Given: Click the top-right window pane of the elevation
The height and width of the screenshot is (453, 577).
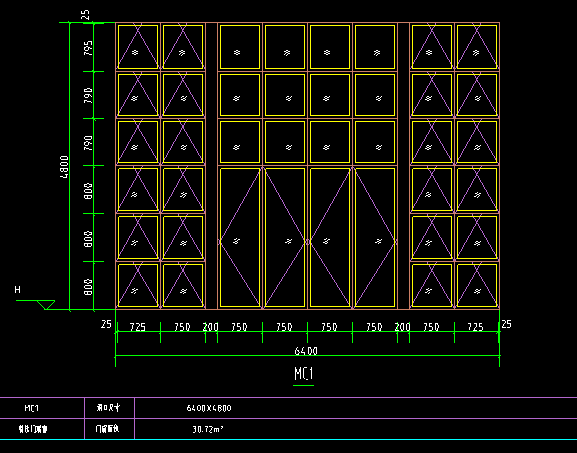Looking at the screenshot, I should pos(477,47).
